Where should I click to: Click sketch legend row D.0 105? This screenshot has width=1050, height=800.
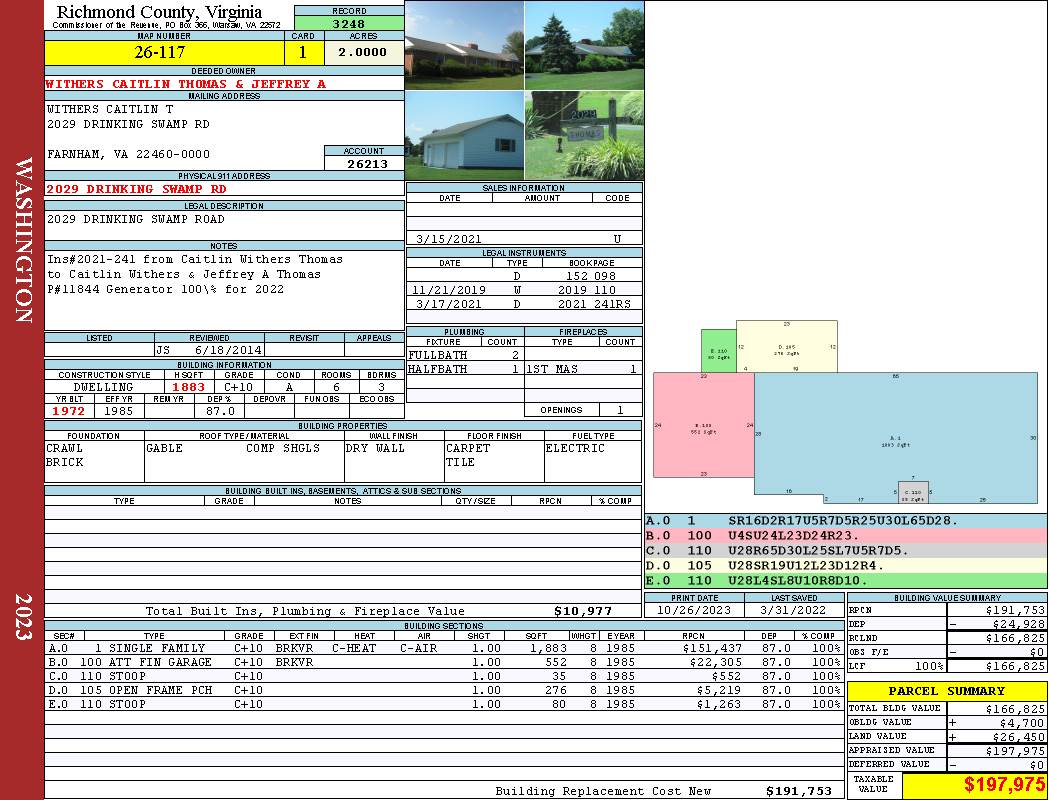846,566
